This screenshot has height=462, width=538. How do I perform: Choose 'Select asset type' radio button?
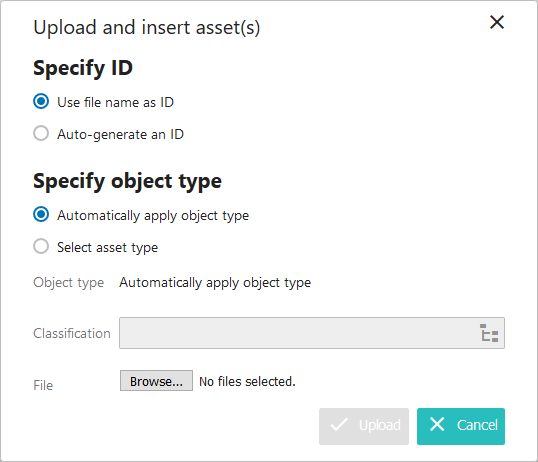(41, 246)
